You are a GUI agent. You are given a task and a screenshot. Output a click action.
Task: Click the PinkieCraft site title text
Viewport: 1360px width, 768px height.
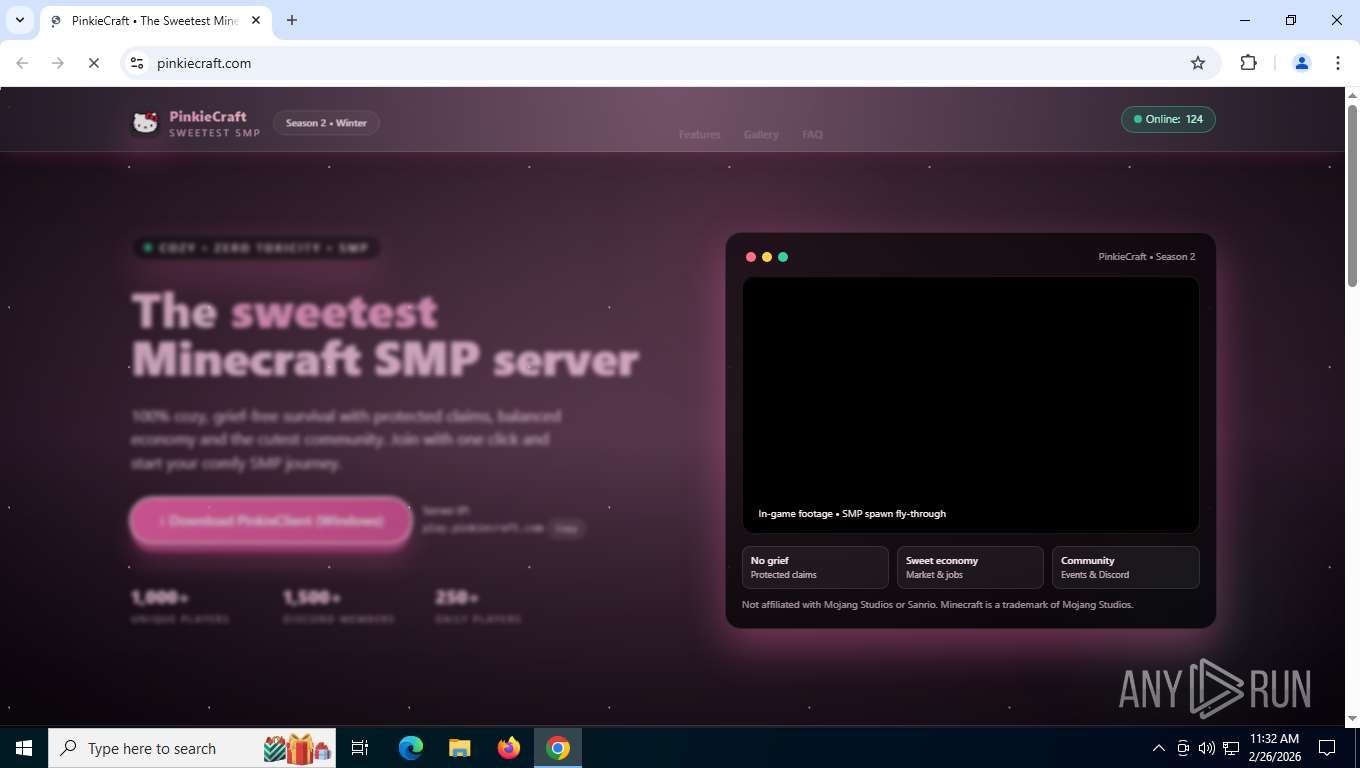[208, 116]
